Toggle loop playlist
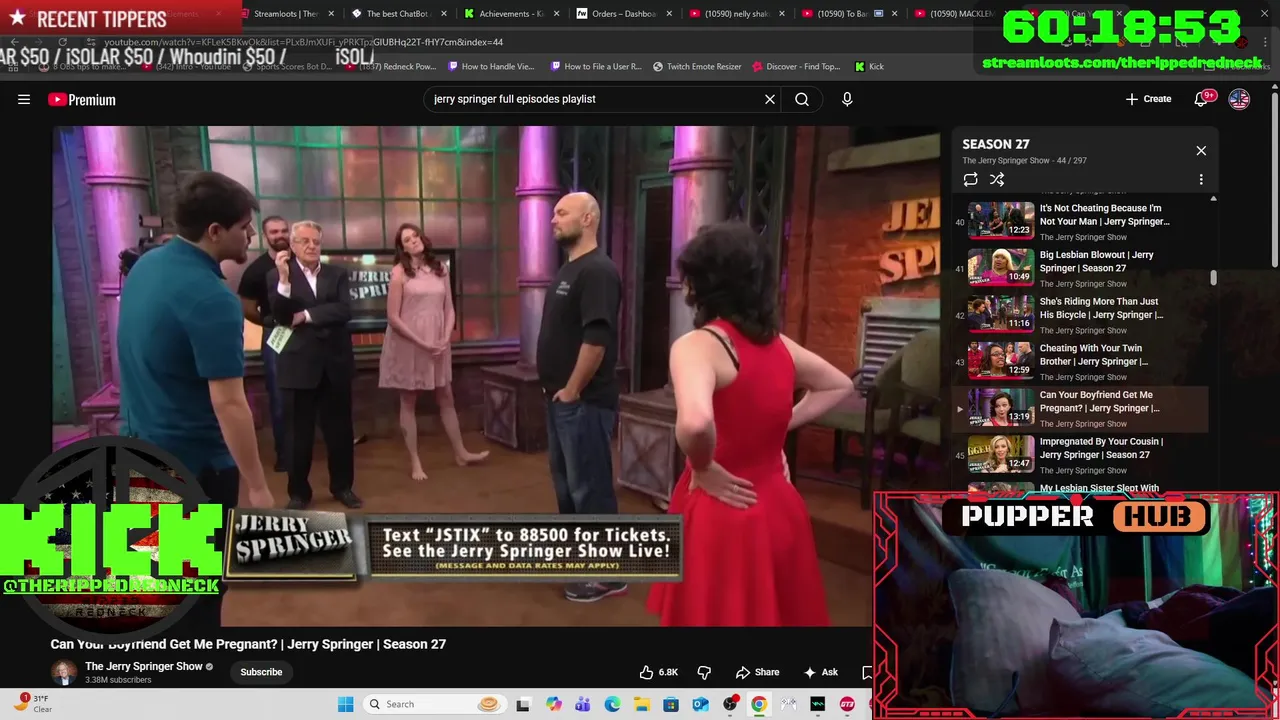The image size is (1280, 720). pos(970,179)
